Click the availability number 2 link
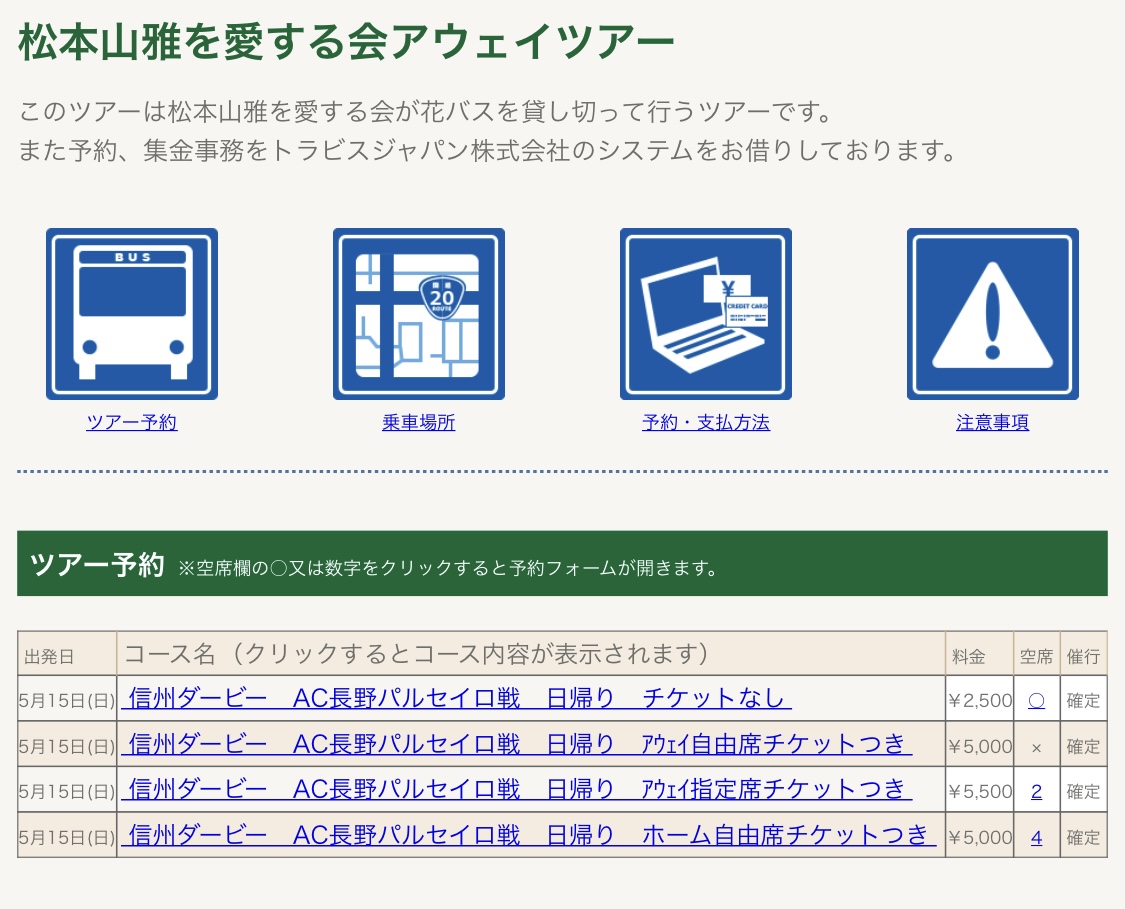This screenshot has height=909, width=1125. (x=1036, y=792)
